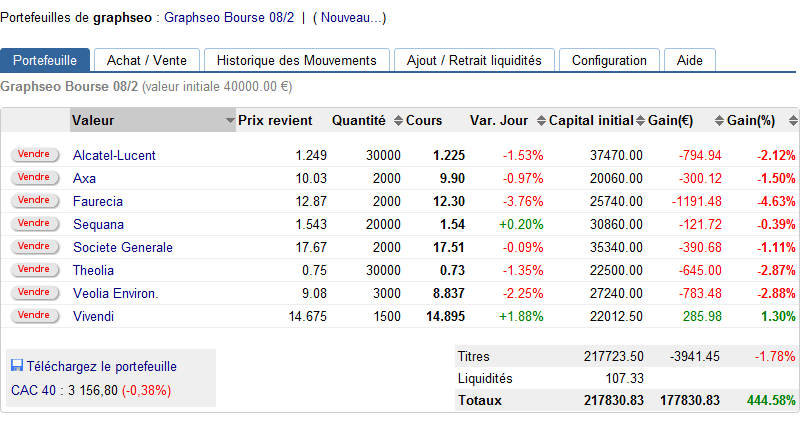
Task: Click the sort arrows beside Quantité
Action: coord(398,121)
